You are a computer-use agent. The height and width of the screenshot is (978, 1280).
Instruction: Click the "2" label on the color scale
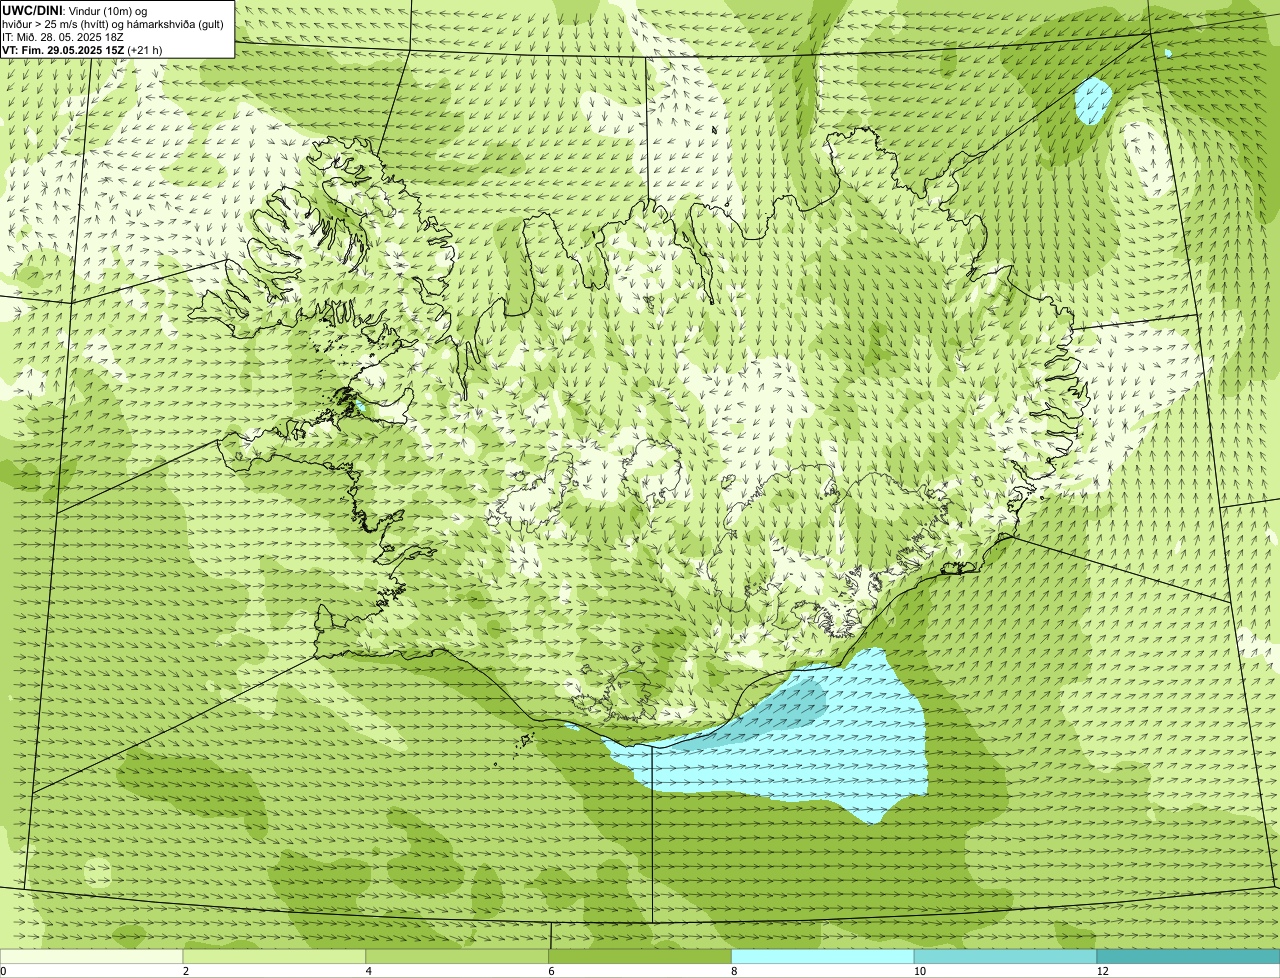click(x=185, y=972)
